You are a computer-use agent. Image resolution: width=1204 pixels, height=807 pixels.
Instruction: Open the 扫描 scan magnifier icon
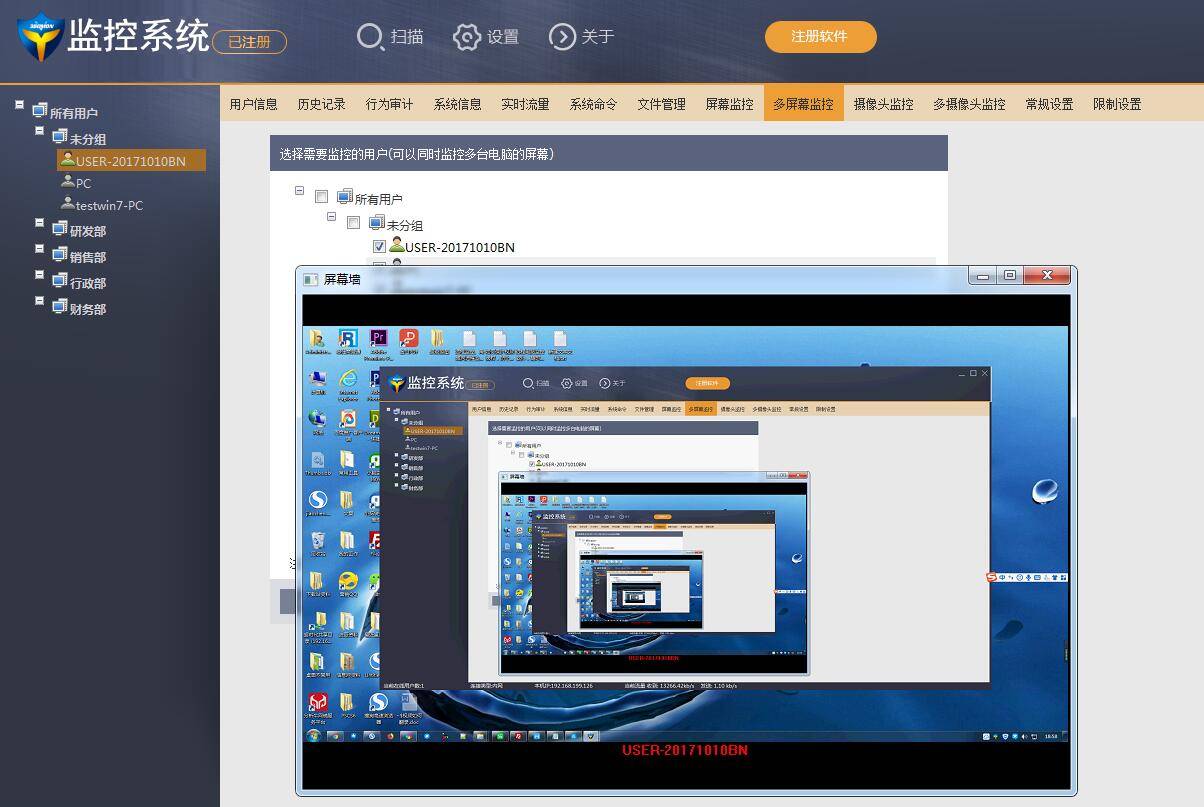[370, 37]
